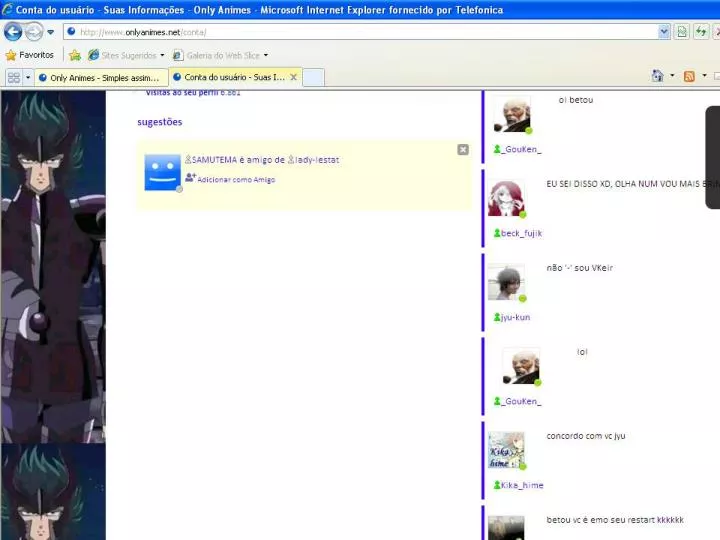Click the green user icon beside Kika_hime

tap(497, 485)
